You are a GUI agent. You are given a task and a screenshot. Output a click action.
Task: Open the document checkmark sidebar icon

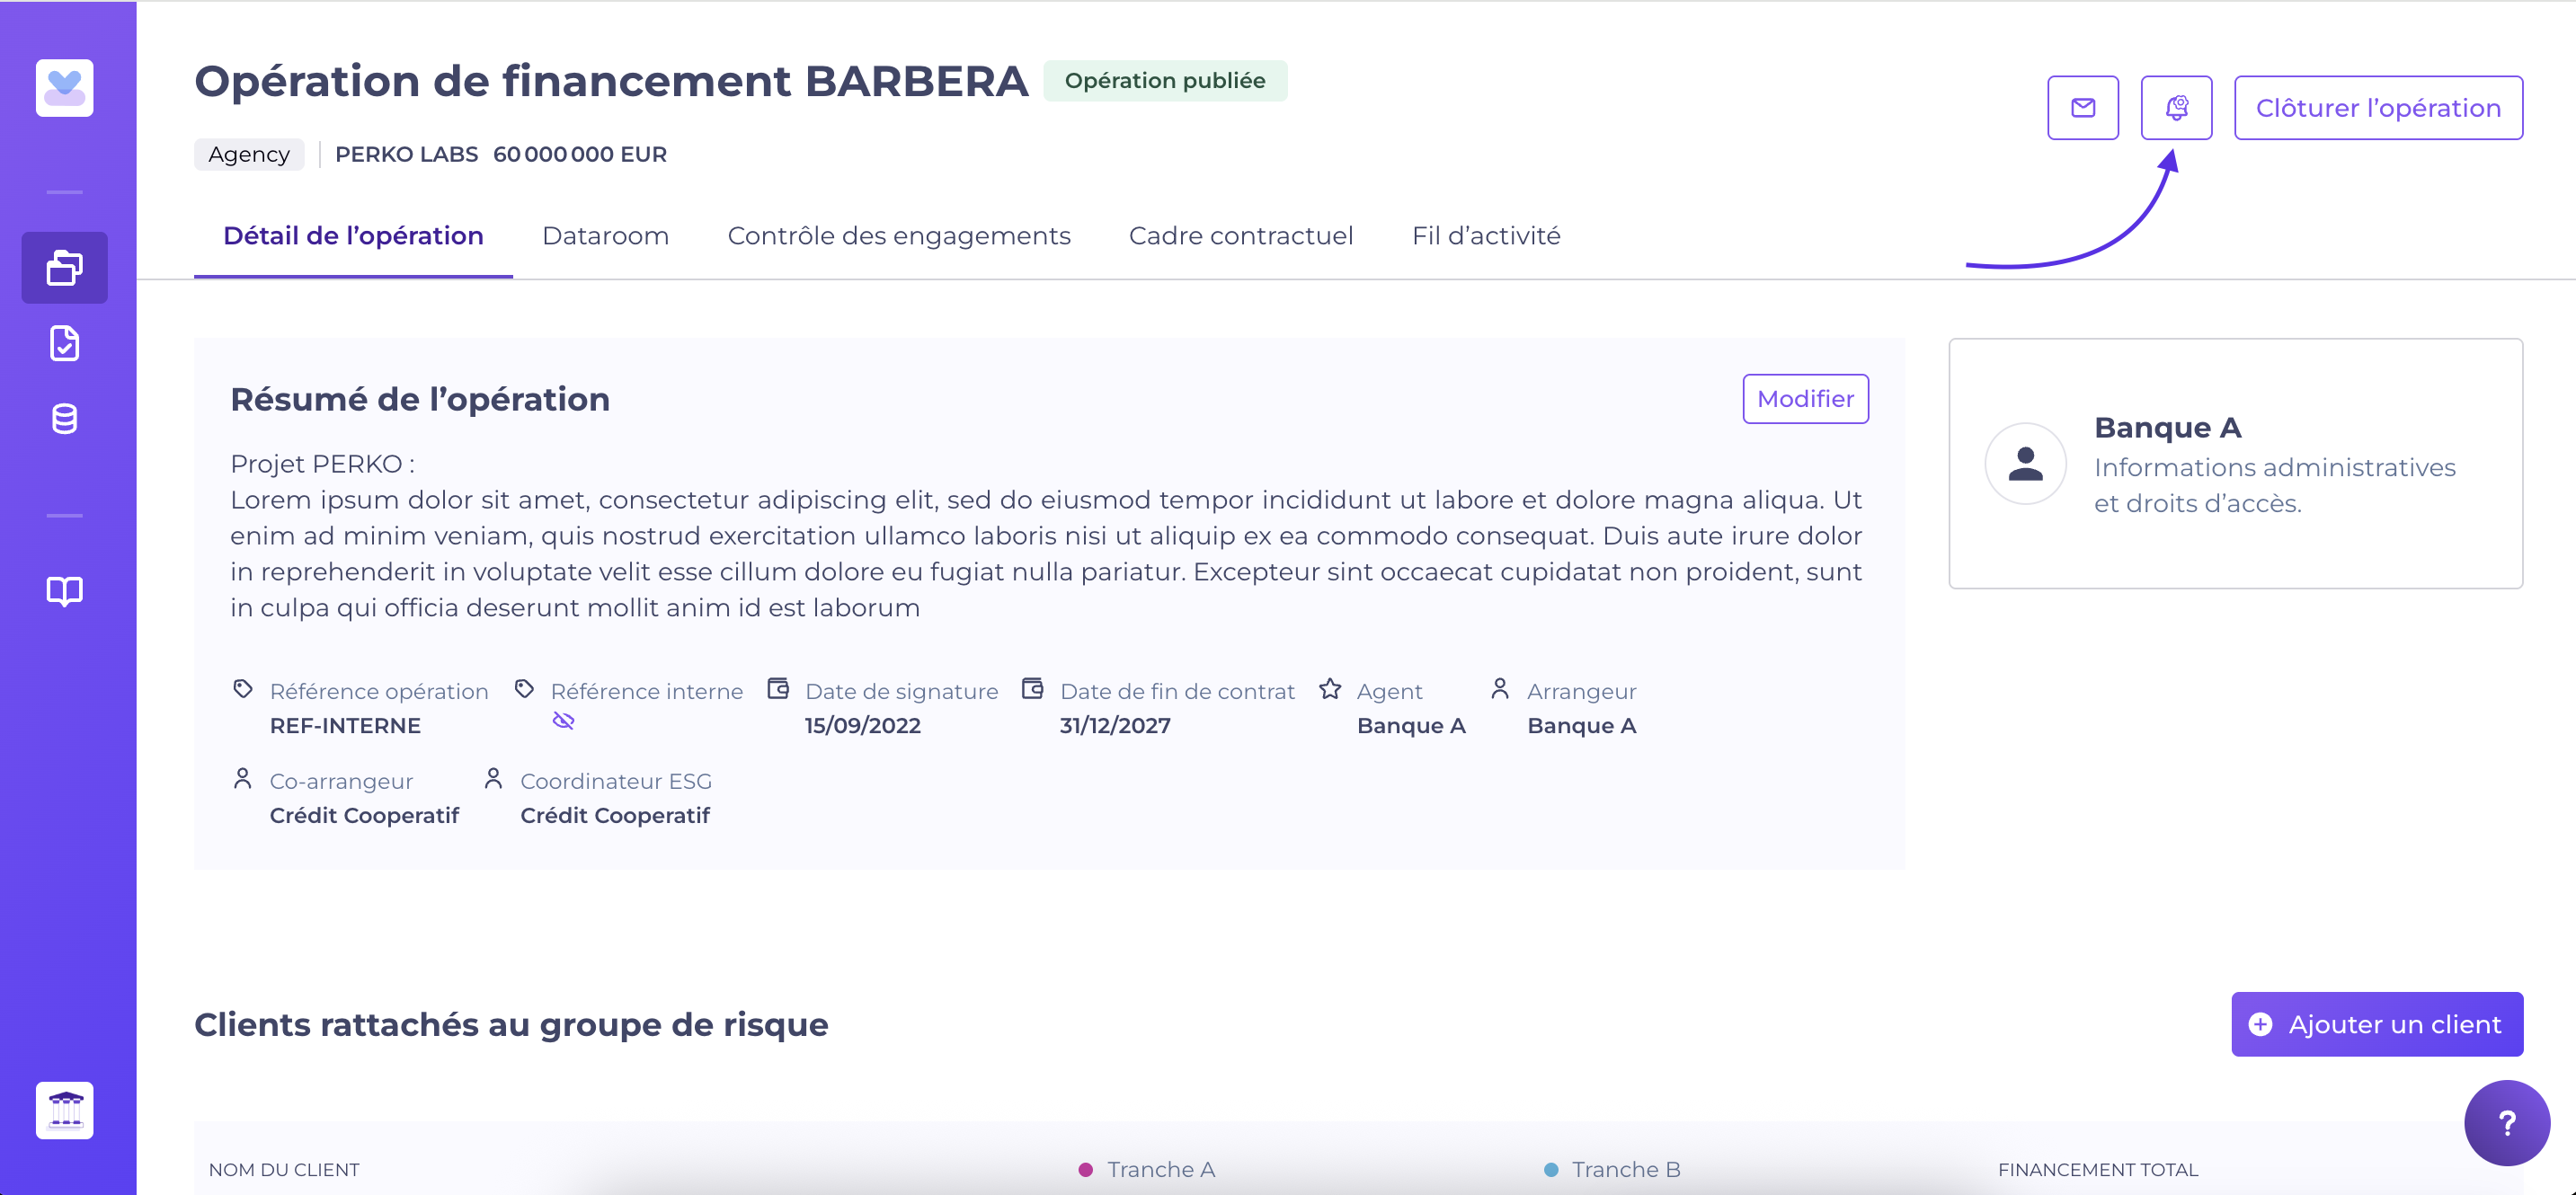click(64, 343)
